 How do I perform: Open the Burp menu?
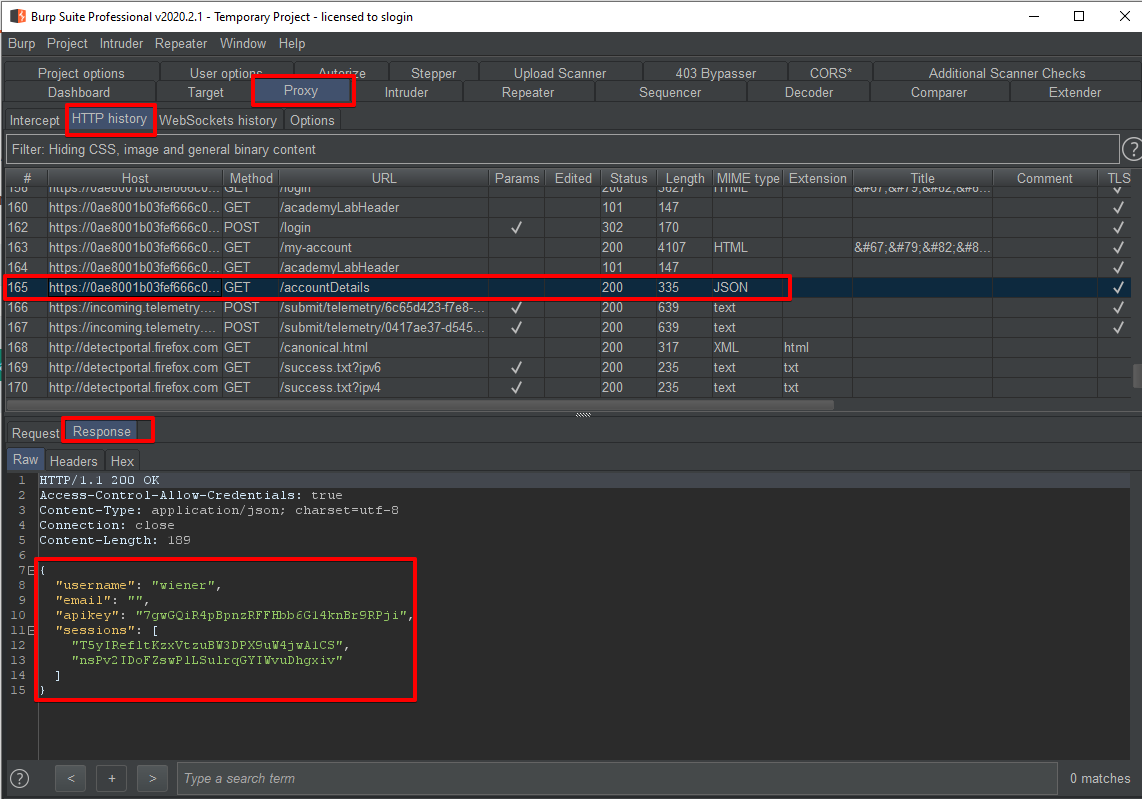[22, 44]
